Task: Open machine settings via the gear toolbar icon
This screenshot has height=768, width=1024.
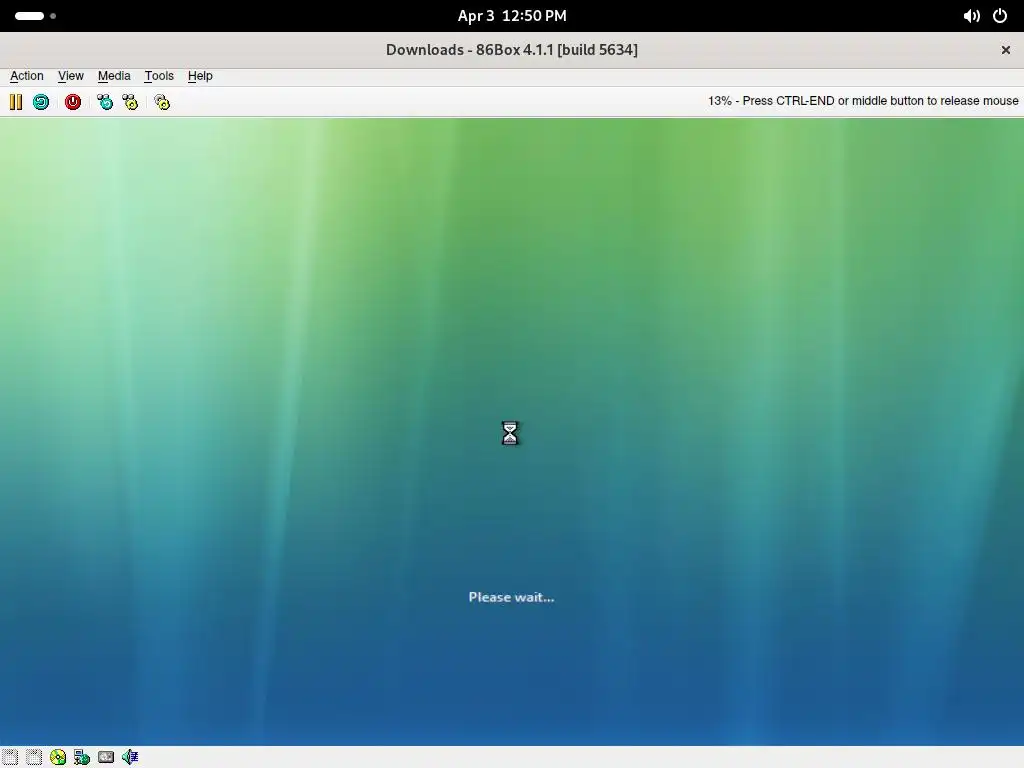Action: tap(162, 102)
